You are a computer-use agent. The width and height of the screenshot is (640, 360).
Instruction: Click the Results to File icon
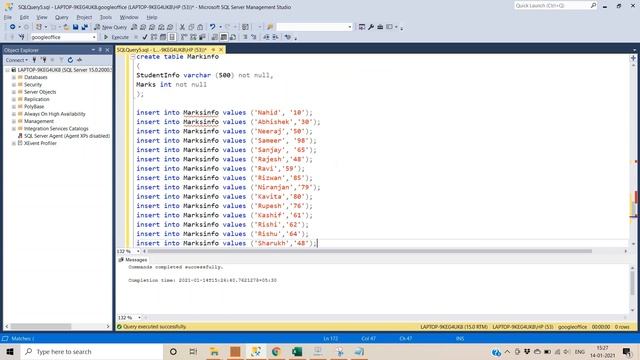coord(233,37)
